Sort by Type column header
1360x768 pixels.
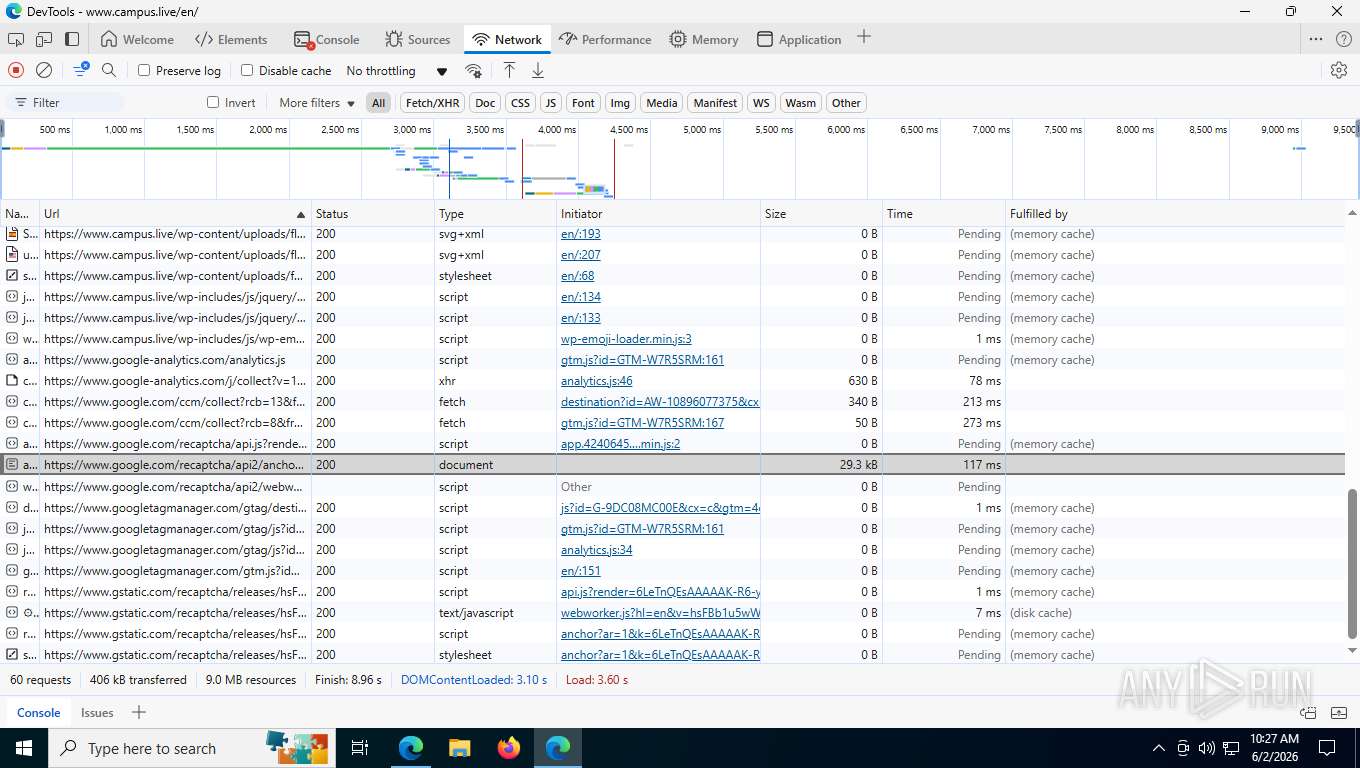(x=496, y=214)
